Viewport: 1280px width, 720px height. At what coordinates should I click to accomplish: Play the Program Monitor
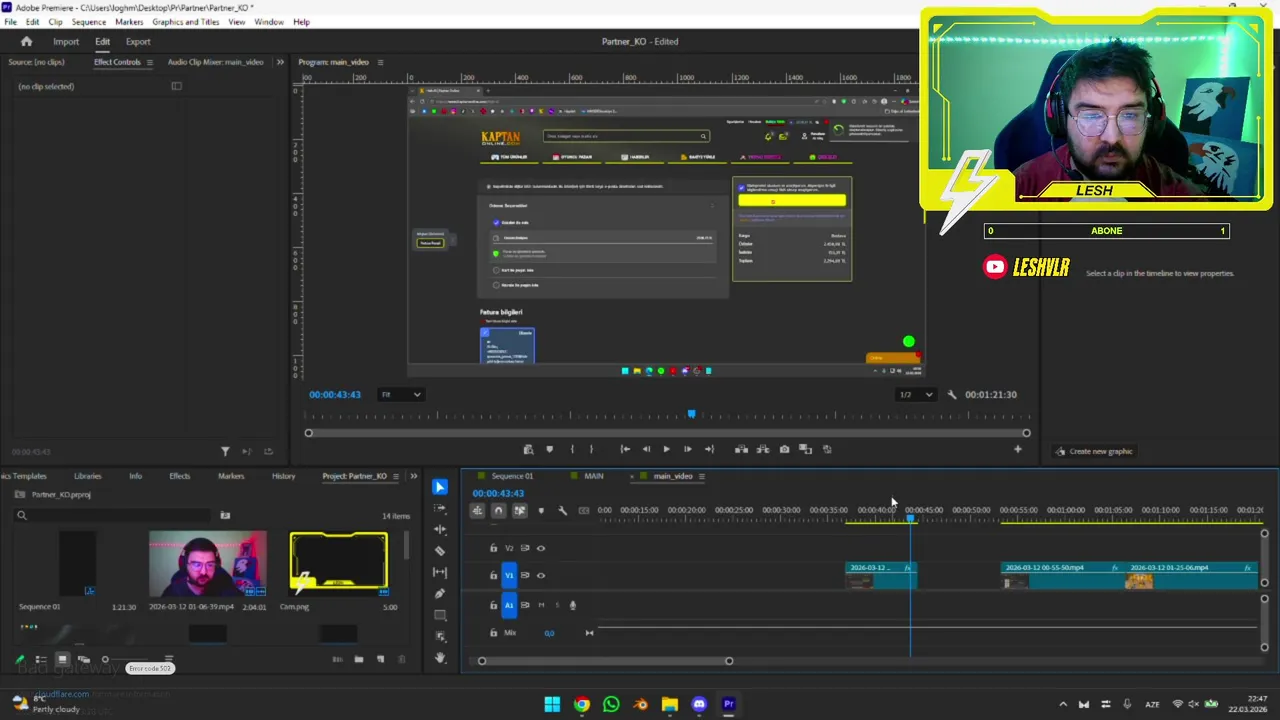[x=667, y=449]
